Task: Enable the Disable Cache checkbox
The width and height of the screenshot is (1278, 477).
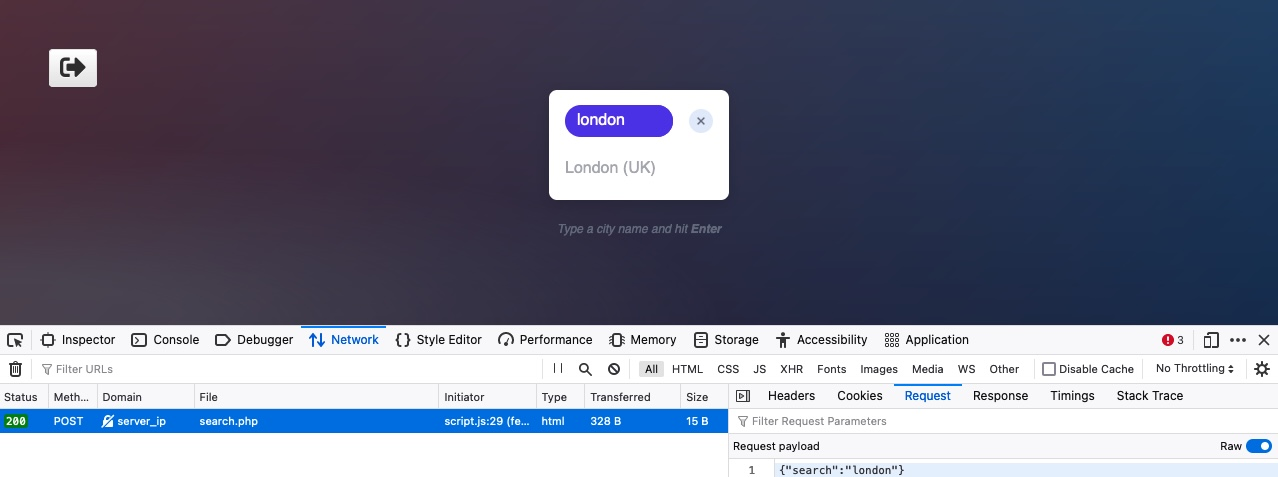Action: [x=1049, y=369]
